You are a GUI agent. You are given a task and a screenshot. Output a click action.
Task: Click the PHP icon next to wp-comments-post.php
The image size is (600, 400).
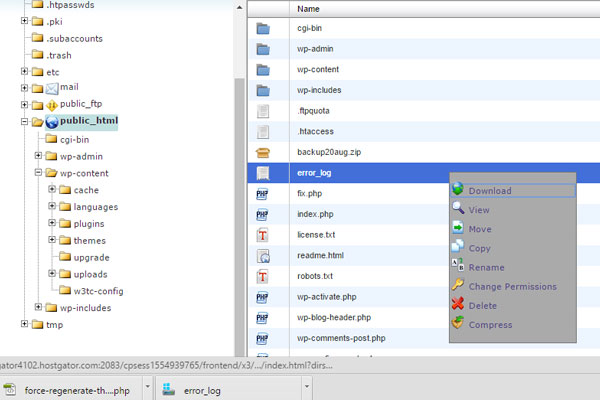click(x=262, y=339)
